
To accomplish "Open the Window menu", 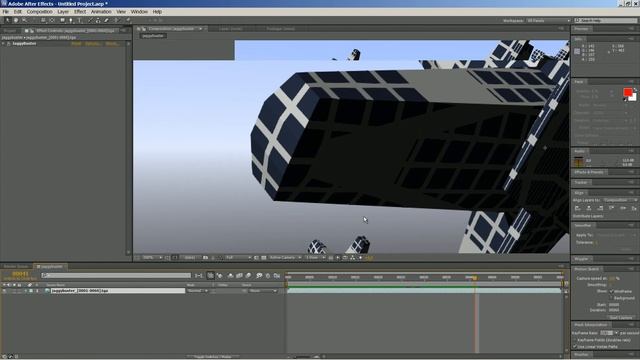I will coord(139,12).
